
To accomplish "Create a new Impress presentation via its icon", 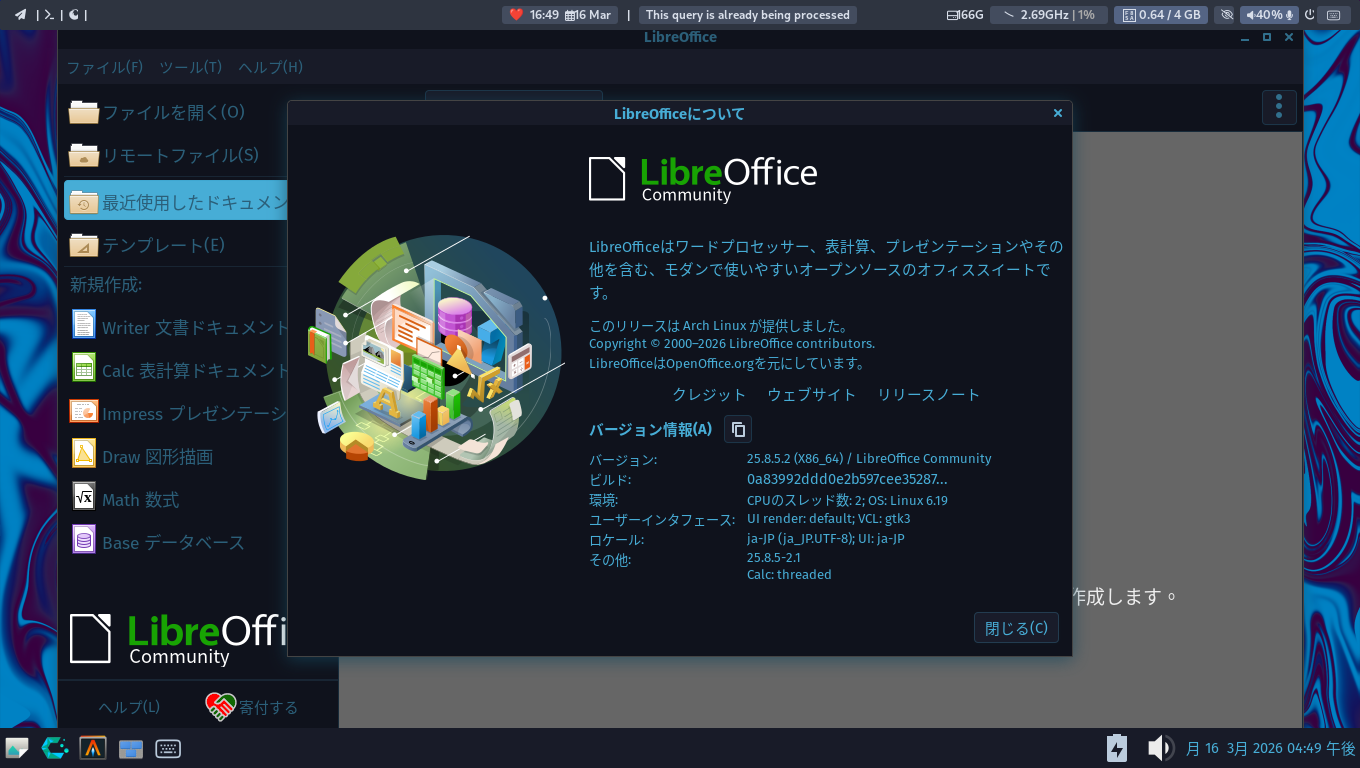I will tap(84, 412).
